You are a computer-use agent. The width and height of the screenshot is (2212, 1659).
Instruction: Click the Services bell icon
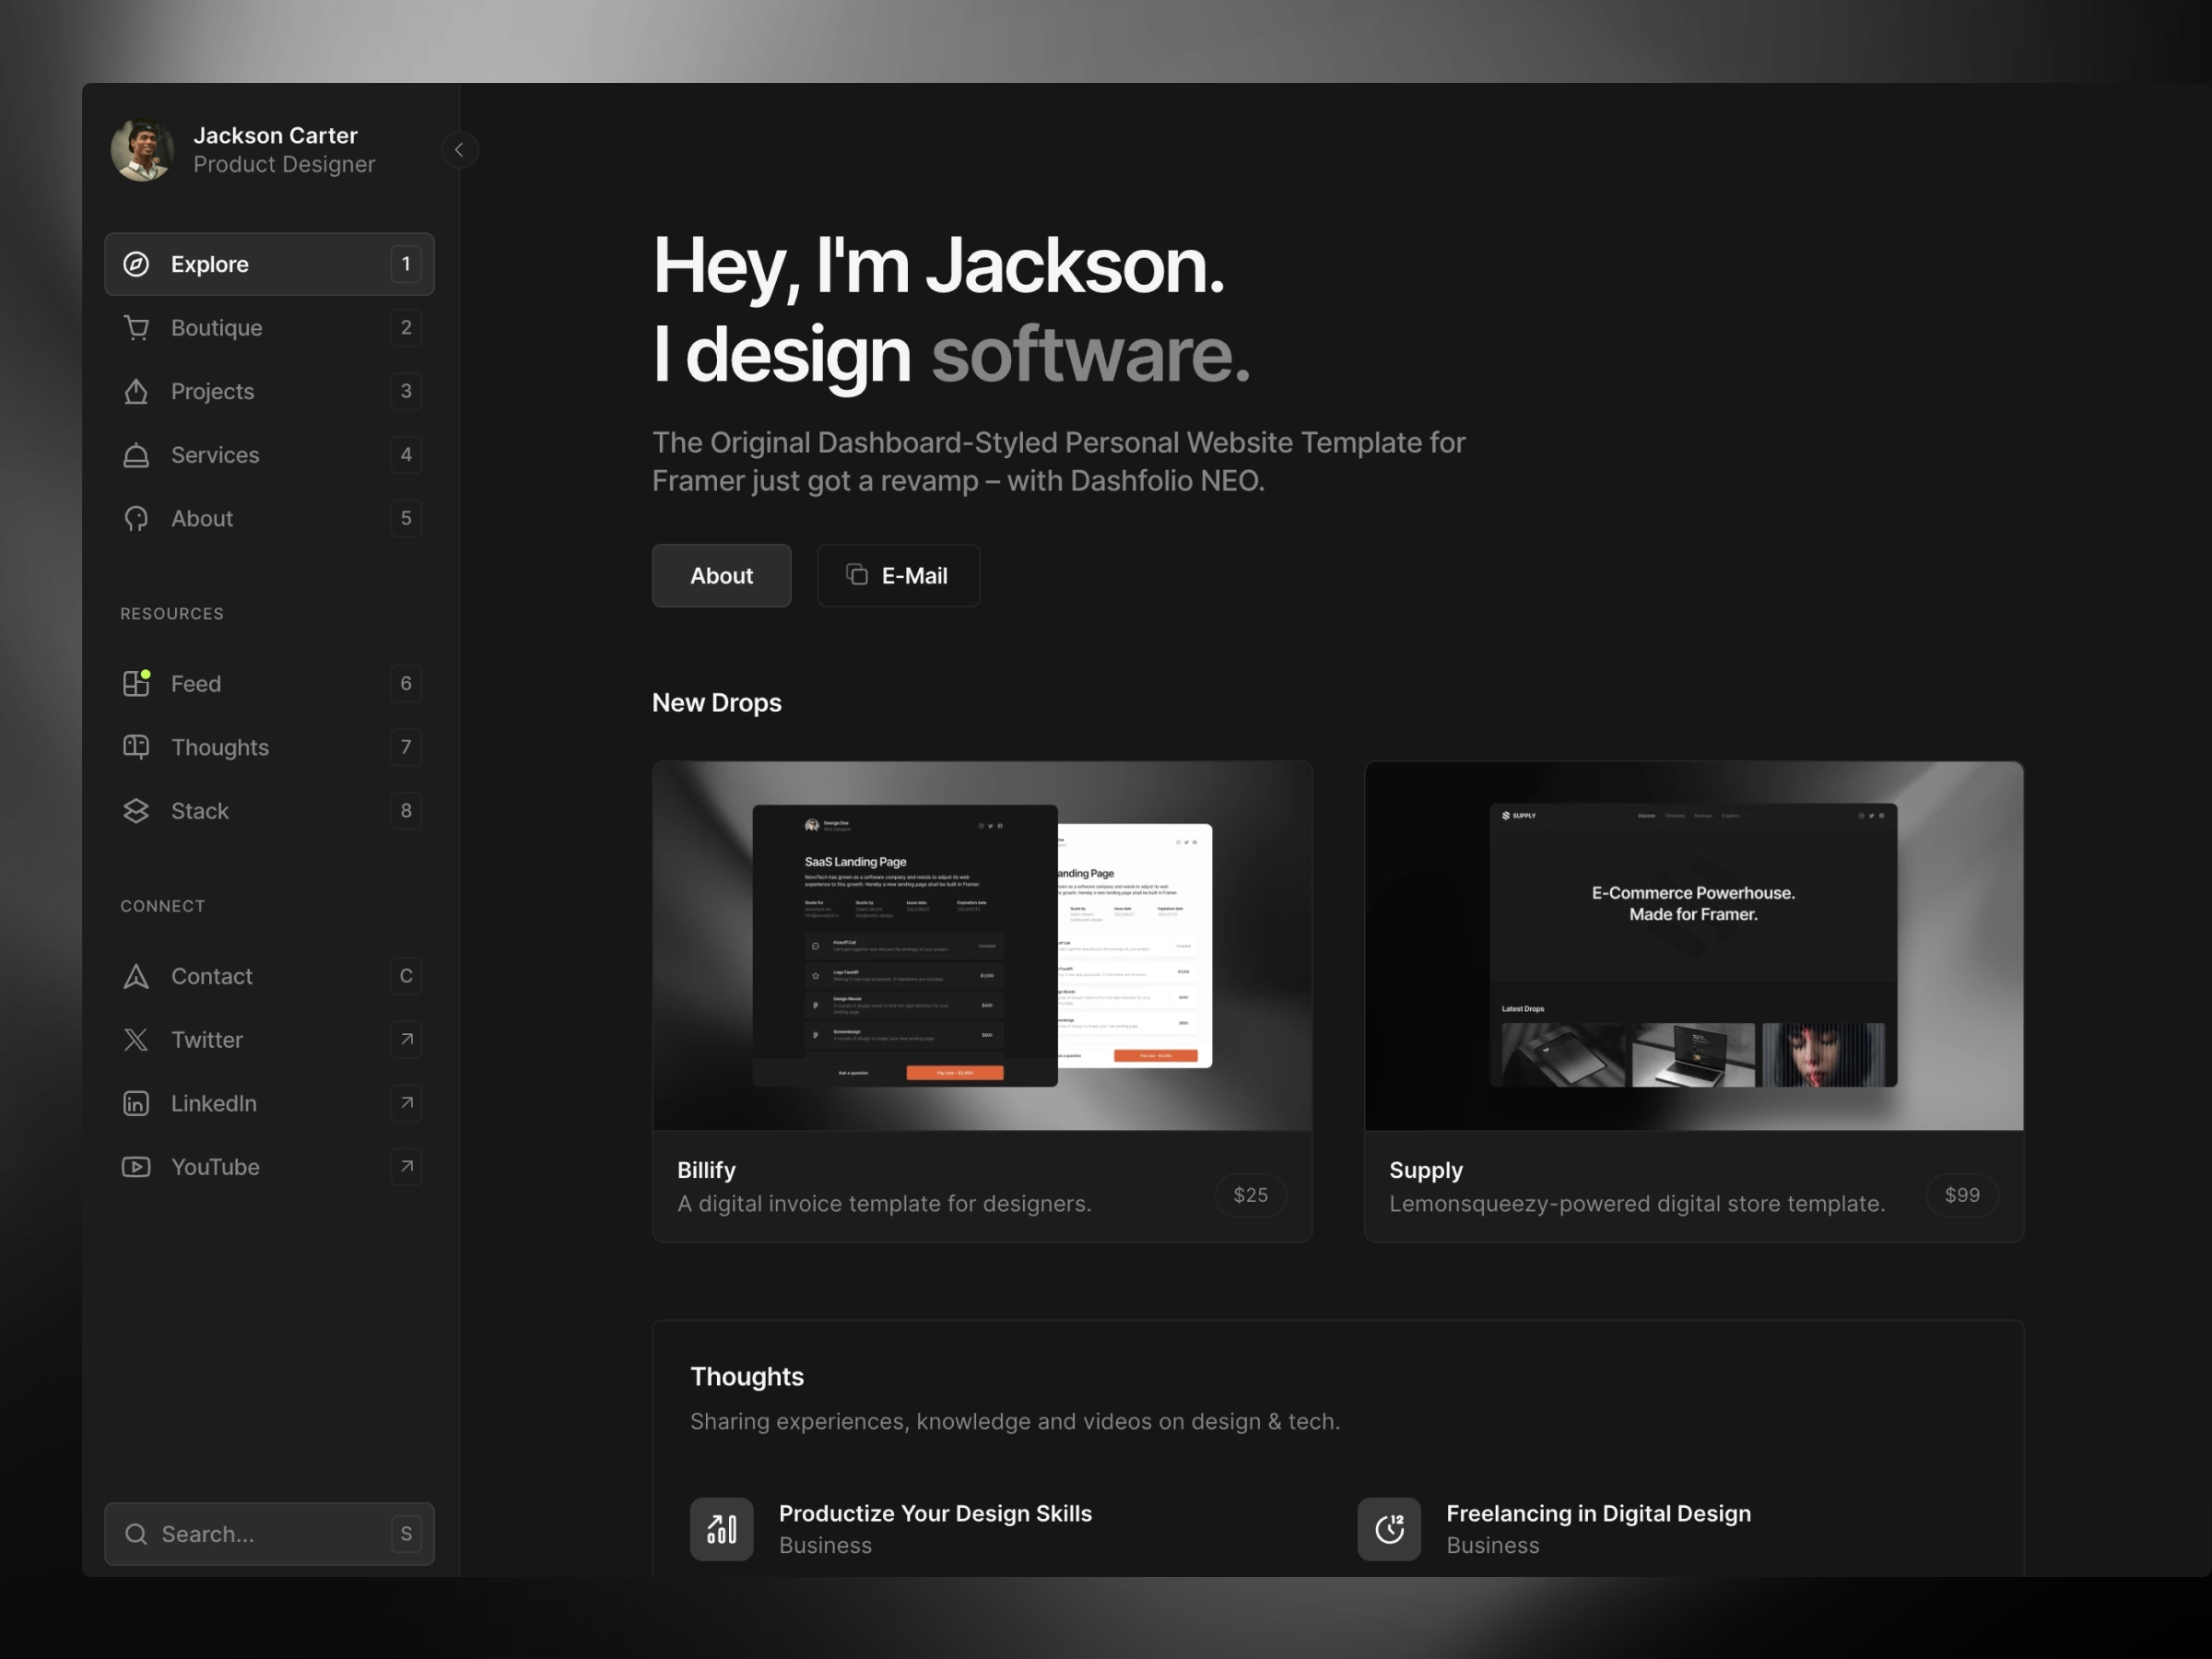pos(137,454)
